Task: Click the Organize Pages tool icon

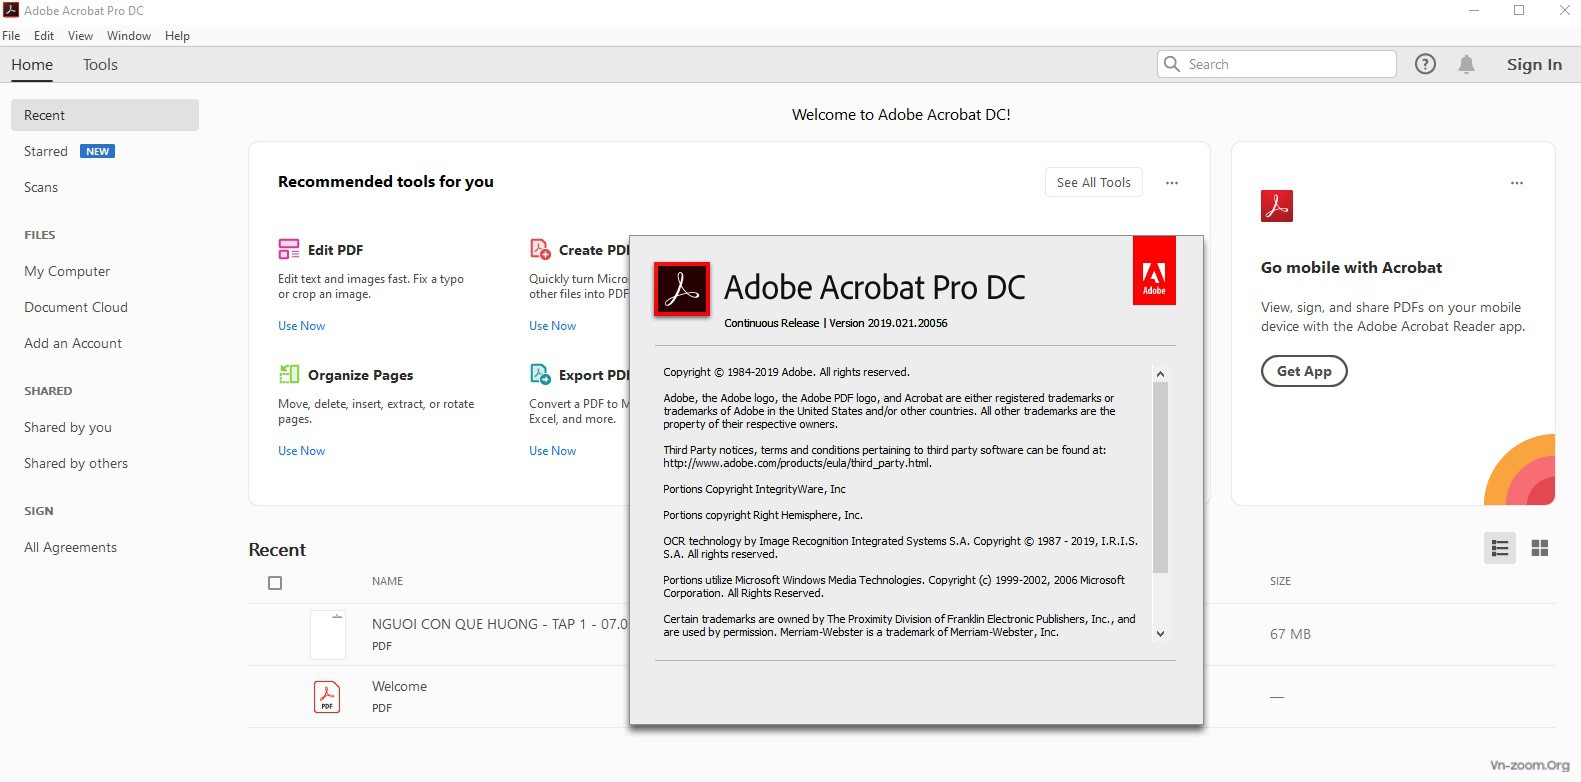Action: (289, 374)
